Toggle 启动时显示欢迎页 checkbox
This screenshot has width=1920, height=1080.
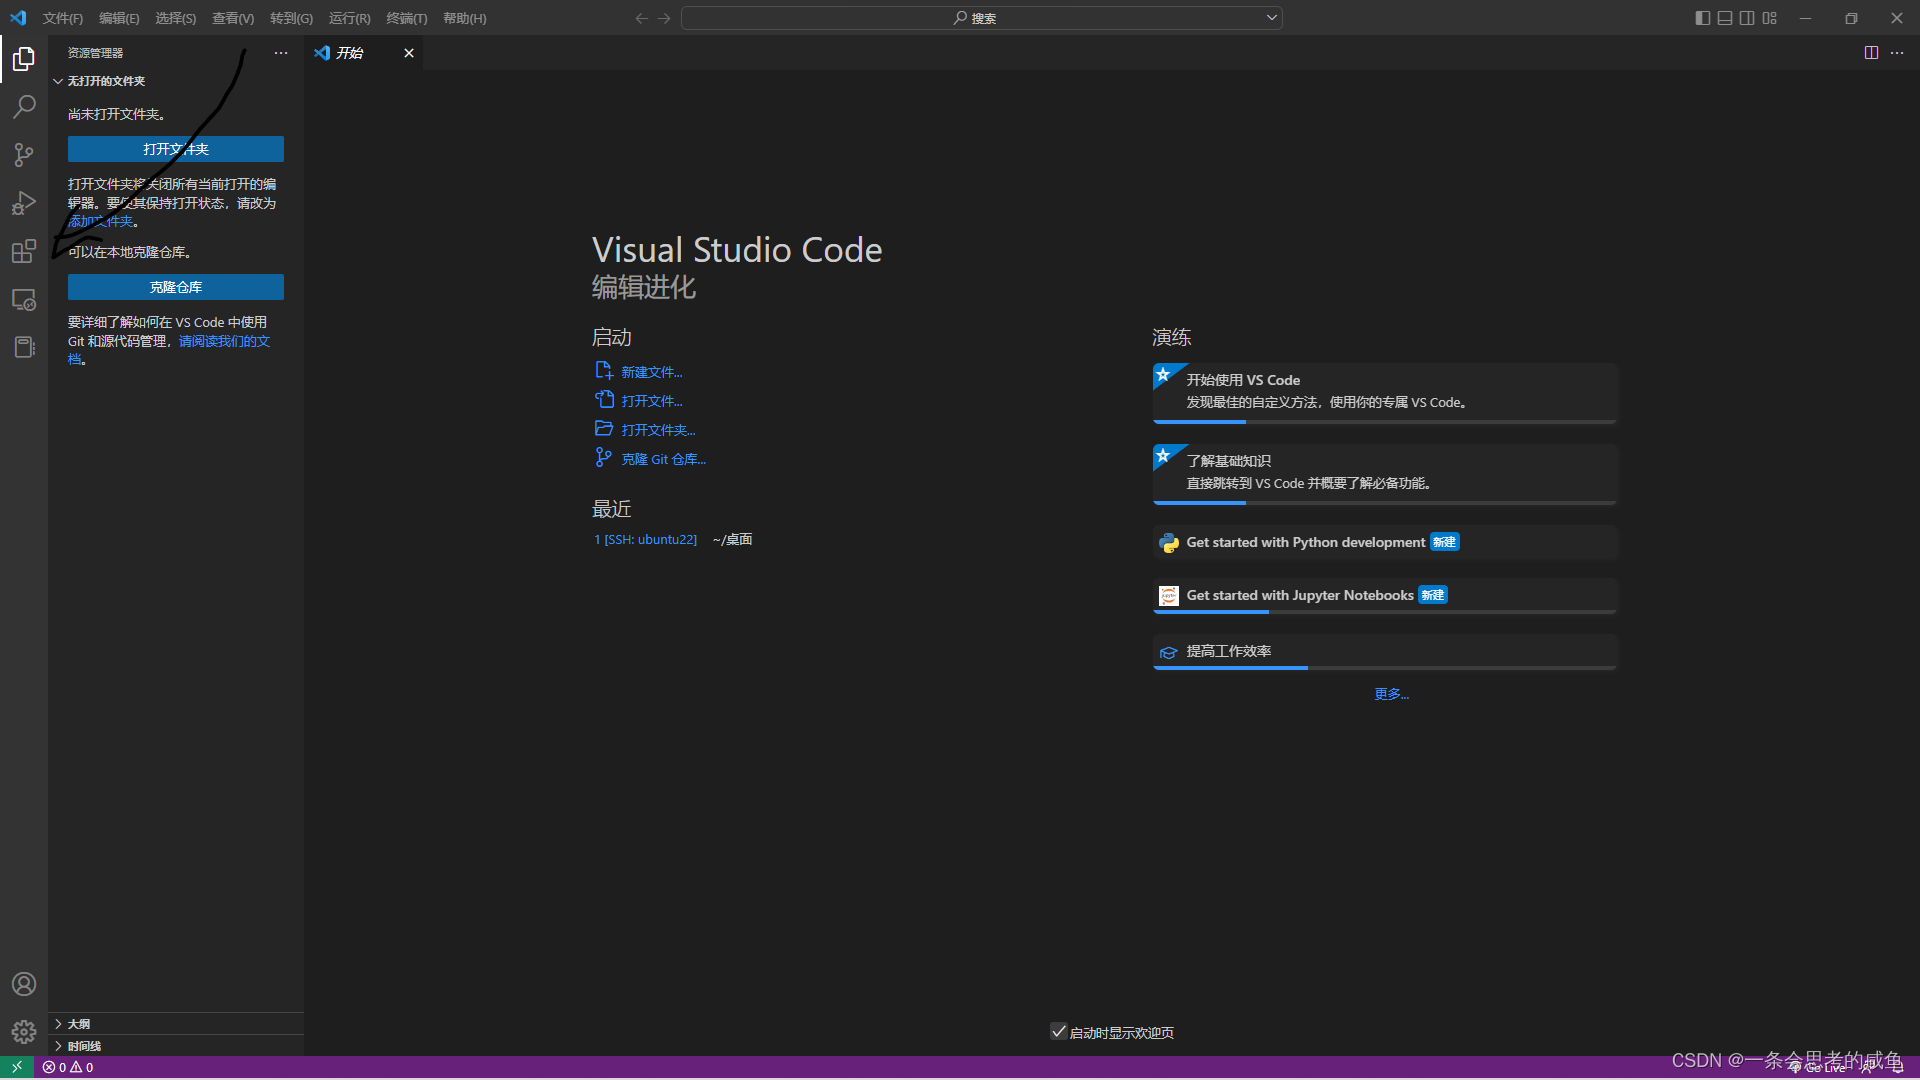tap(1058, 1031)
